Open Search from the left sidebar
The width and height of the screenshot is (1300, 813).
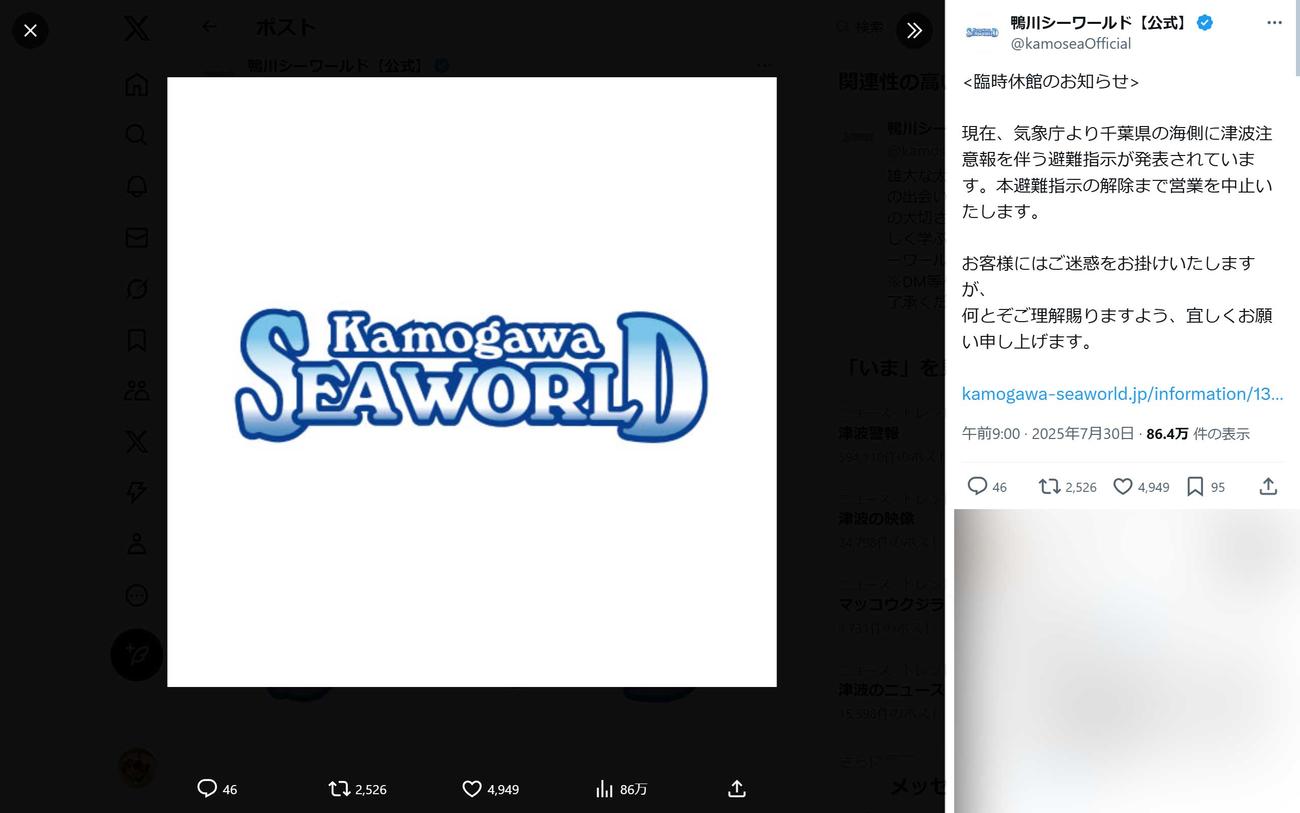click(x=137, y=134)
